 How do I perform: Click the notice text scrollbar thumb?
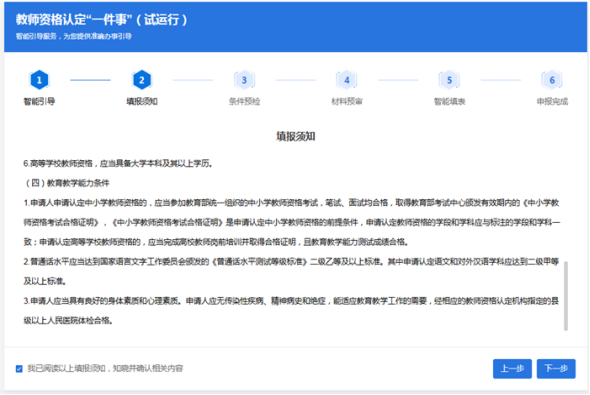566,296
